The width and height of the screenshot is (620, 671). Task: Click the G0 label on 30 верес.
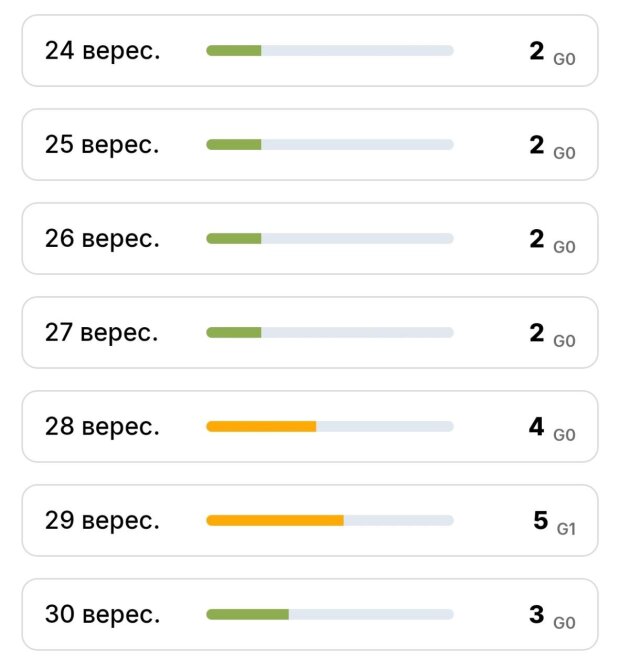click(x=564, y=623)
